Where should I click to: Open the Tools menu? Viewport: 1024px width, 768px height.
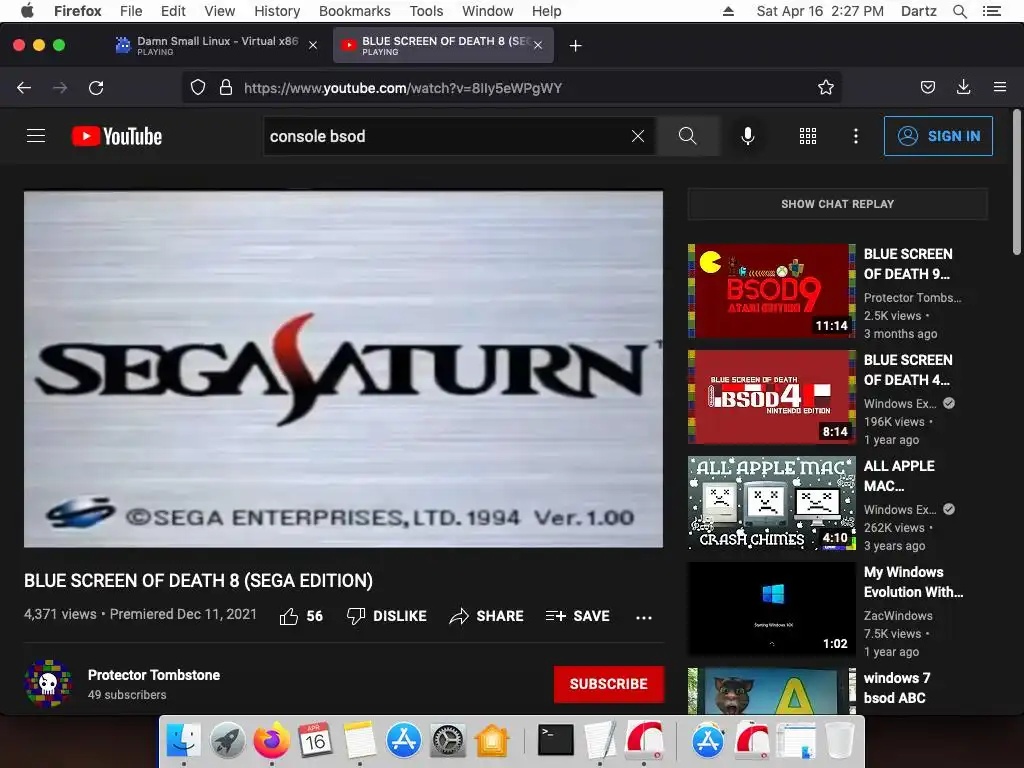[x=426, y=11]
